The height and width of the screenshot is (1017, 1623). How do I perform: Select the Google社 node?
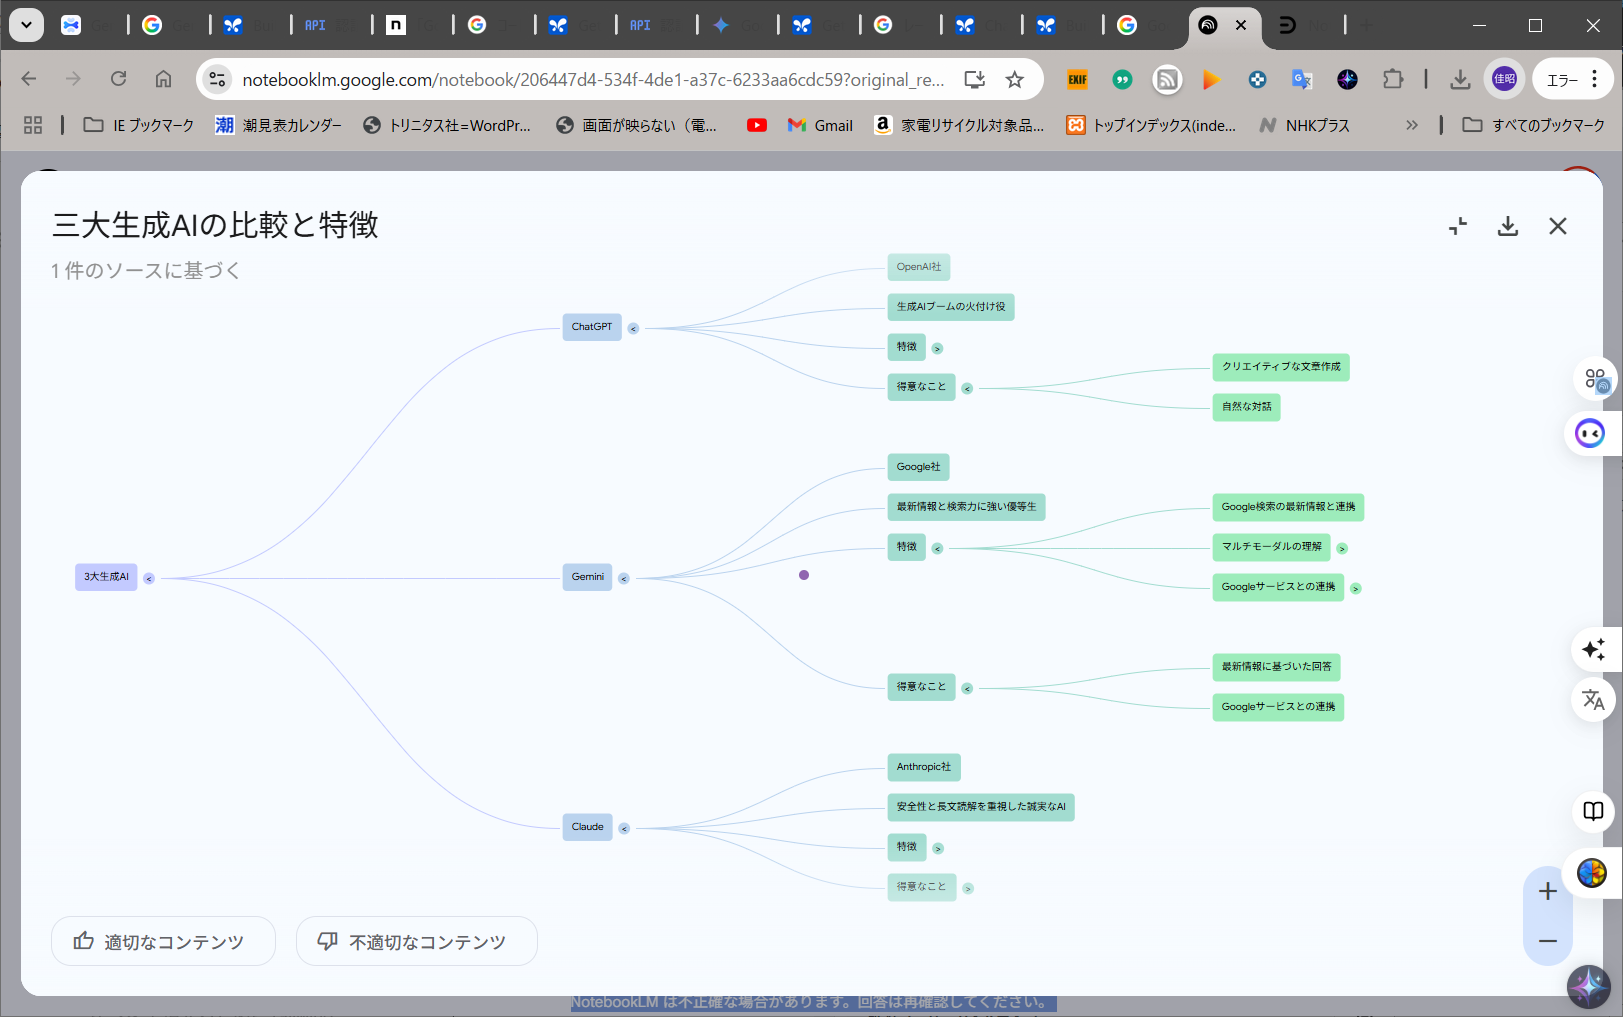pyautogui.click(x=918, y=467)
